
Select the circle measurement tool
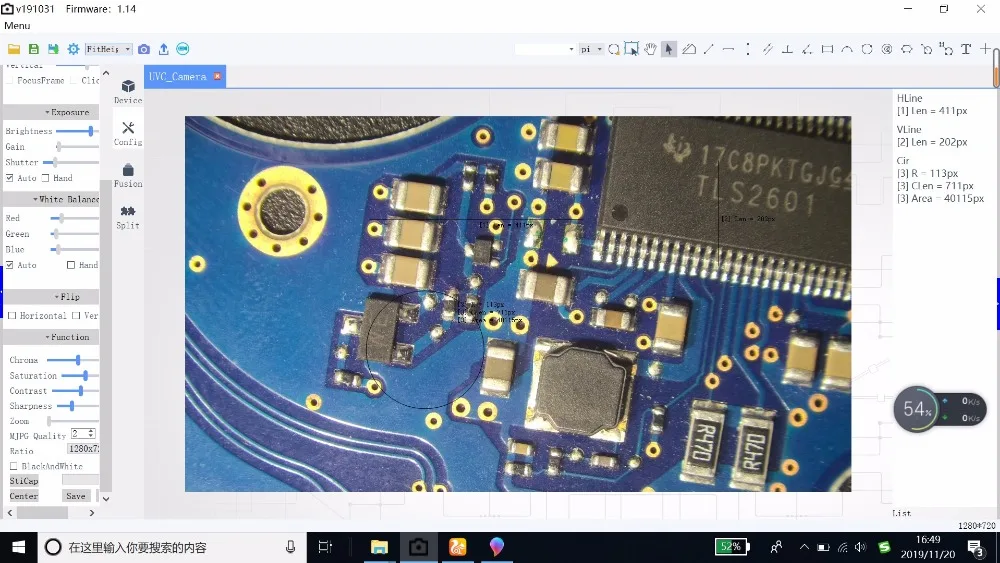click(867, 49)
